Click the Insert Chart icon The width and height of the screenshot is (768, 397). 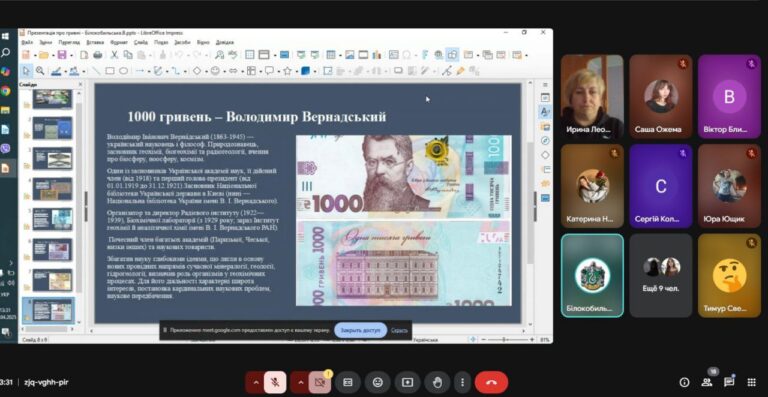(x=376, y=55)
